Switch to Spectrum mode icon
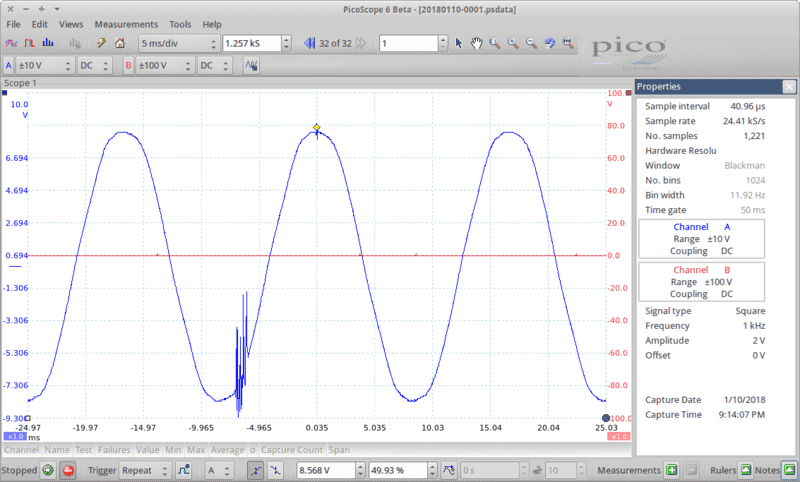Image resolution: width=800 pixels, height=482 pixels. coord(46,44)
